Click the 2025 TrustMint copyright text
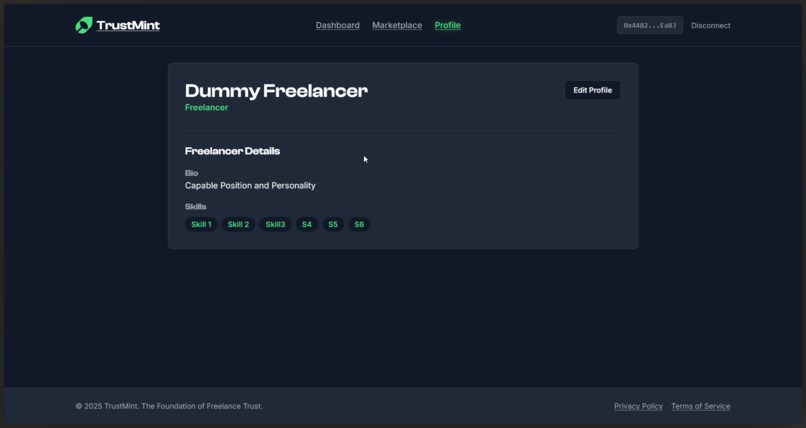 pyautogui.click(x=169, y=406)
